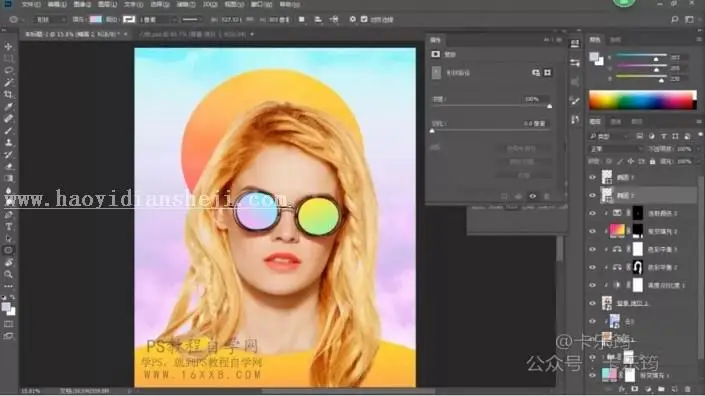The image size is (705, 396).
Task: Toggle the layer filter switch in Layers panel
Action: [700, 135]
